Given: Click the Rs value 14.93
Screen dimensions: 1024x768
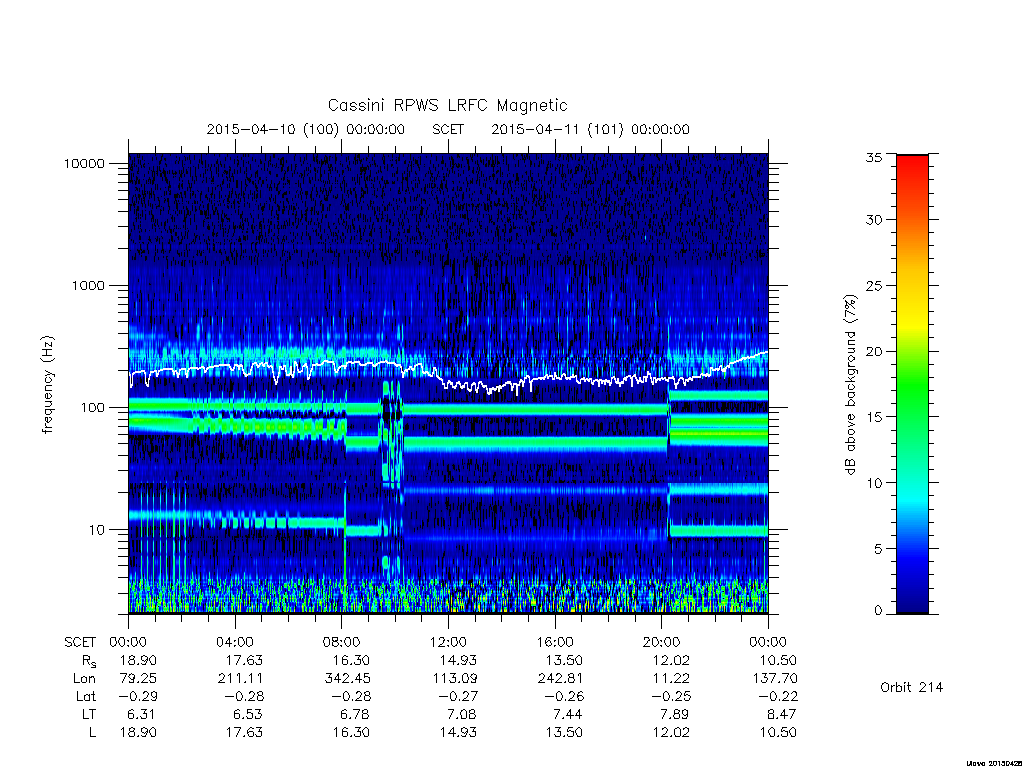Looking at the screenshot, I should pyautogui.click(x=458, y=660).
